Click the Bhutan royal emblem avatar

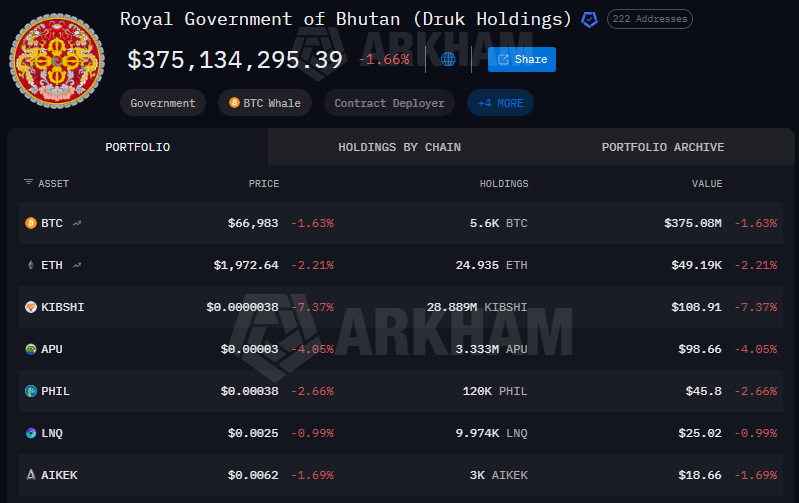point(54,60)
